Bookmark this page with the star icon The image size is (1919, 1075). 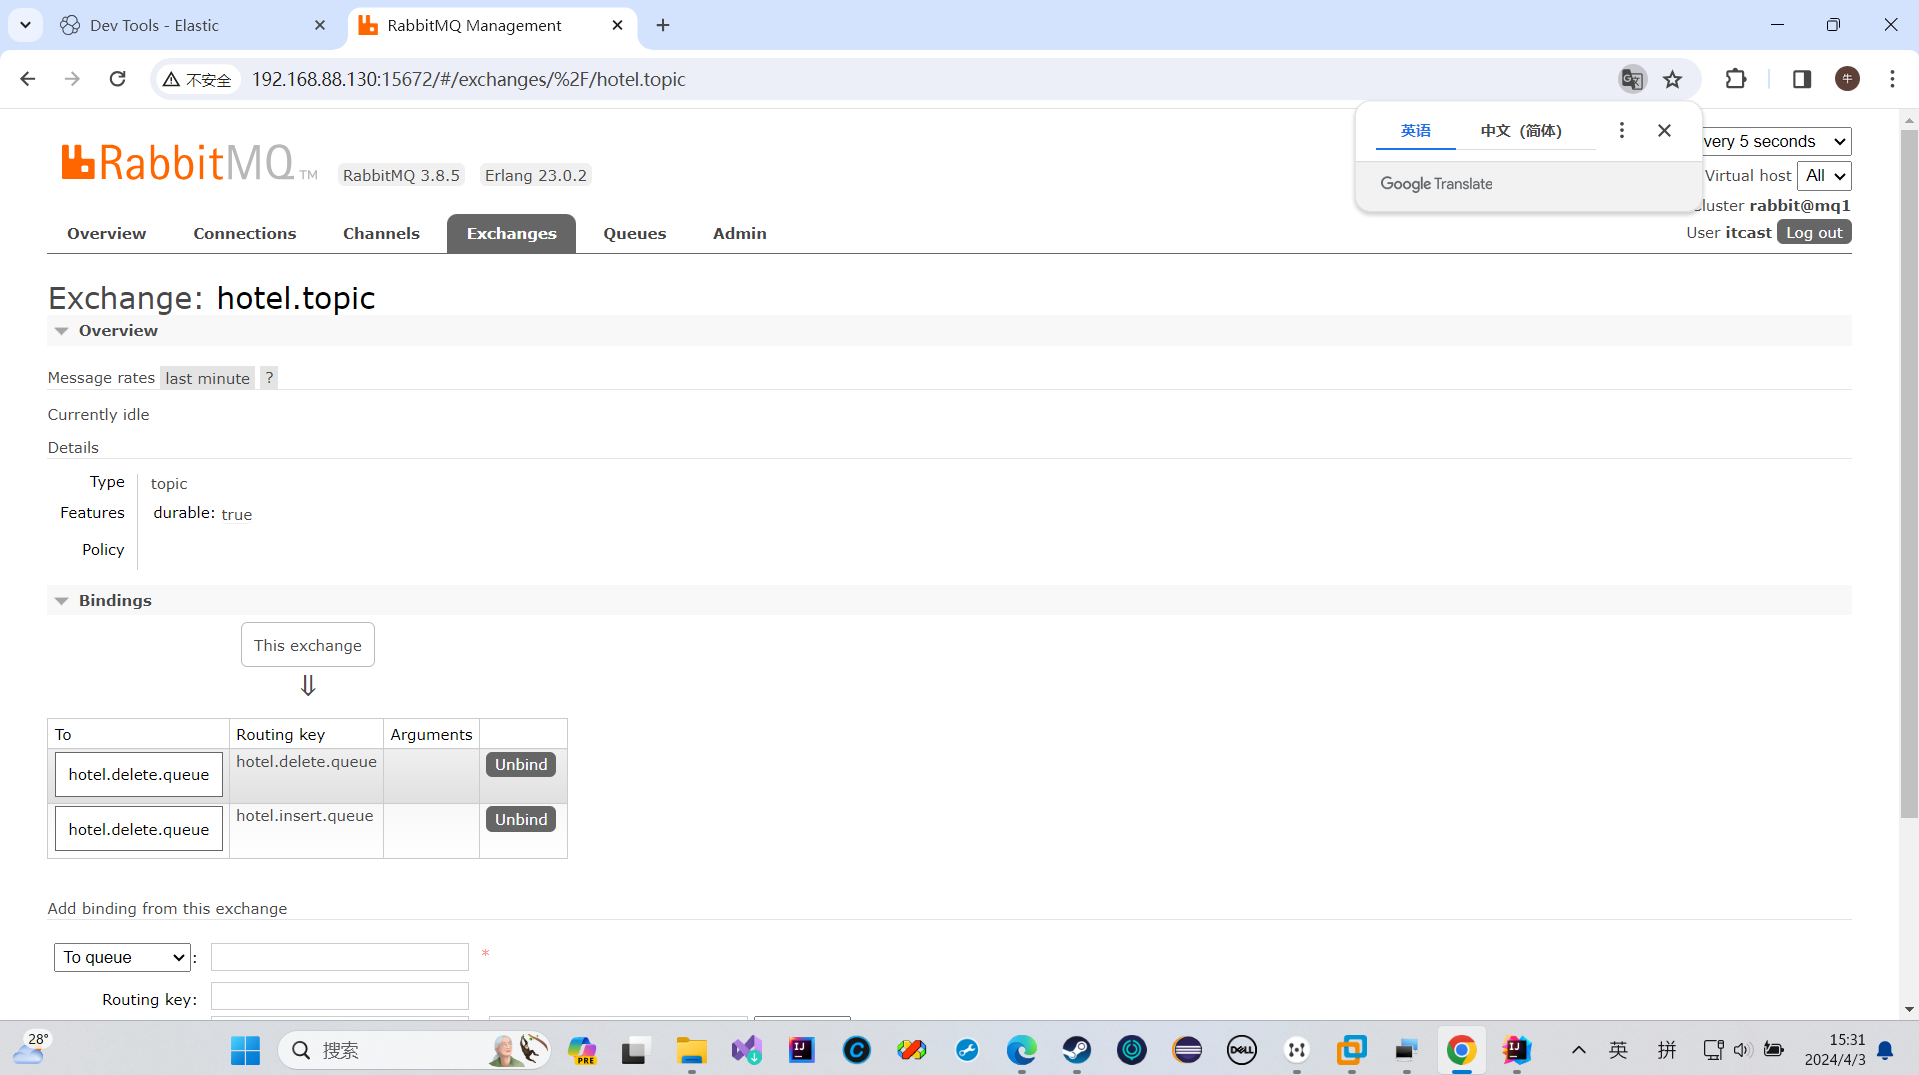point(1673,79)
